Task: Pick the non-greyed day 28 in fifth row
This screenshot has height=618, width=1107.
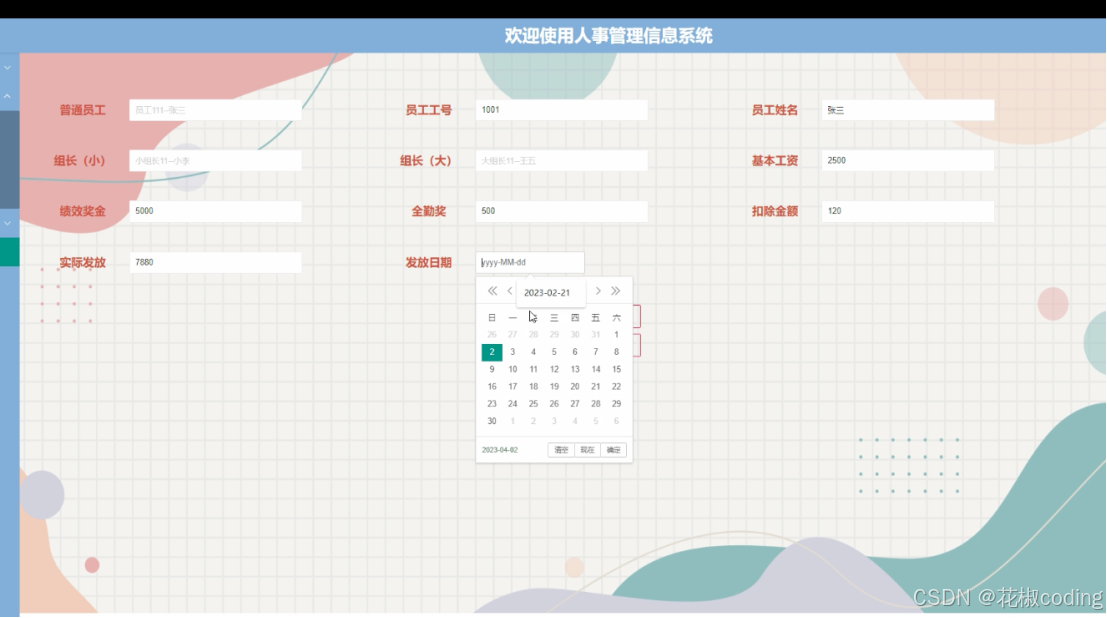Action: pos(596,404)
